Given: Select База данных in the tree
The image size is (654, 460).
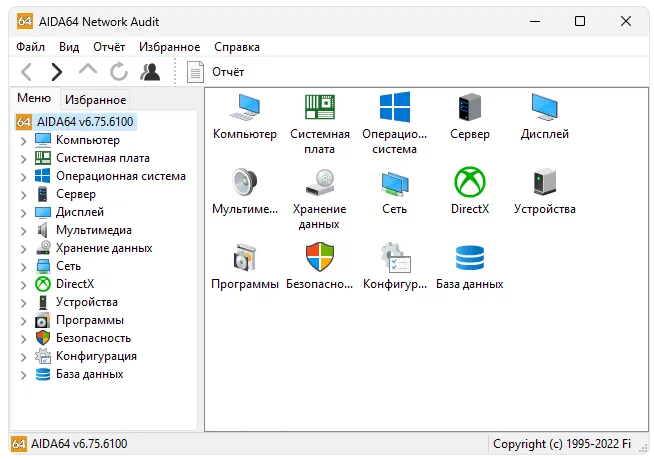Looking at the screenshot, I should click(89, 374).
